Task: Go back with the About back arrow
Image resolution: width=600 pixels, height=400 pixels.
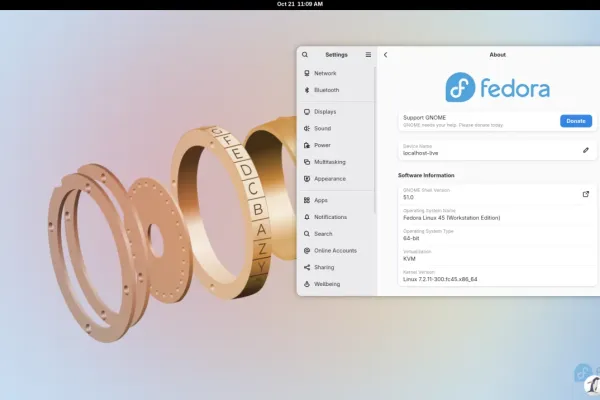Action: click(385, 55)
